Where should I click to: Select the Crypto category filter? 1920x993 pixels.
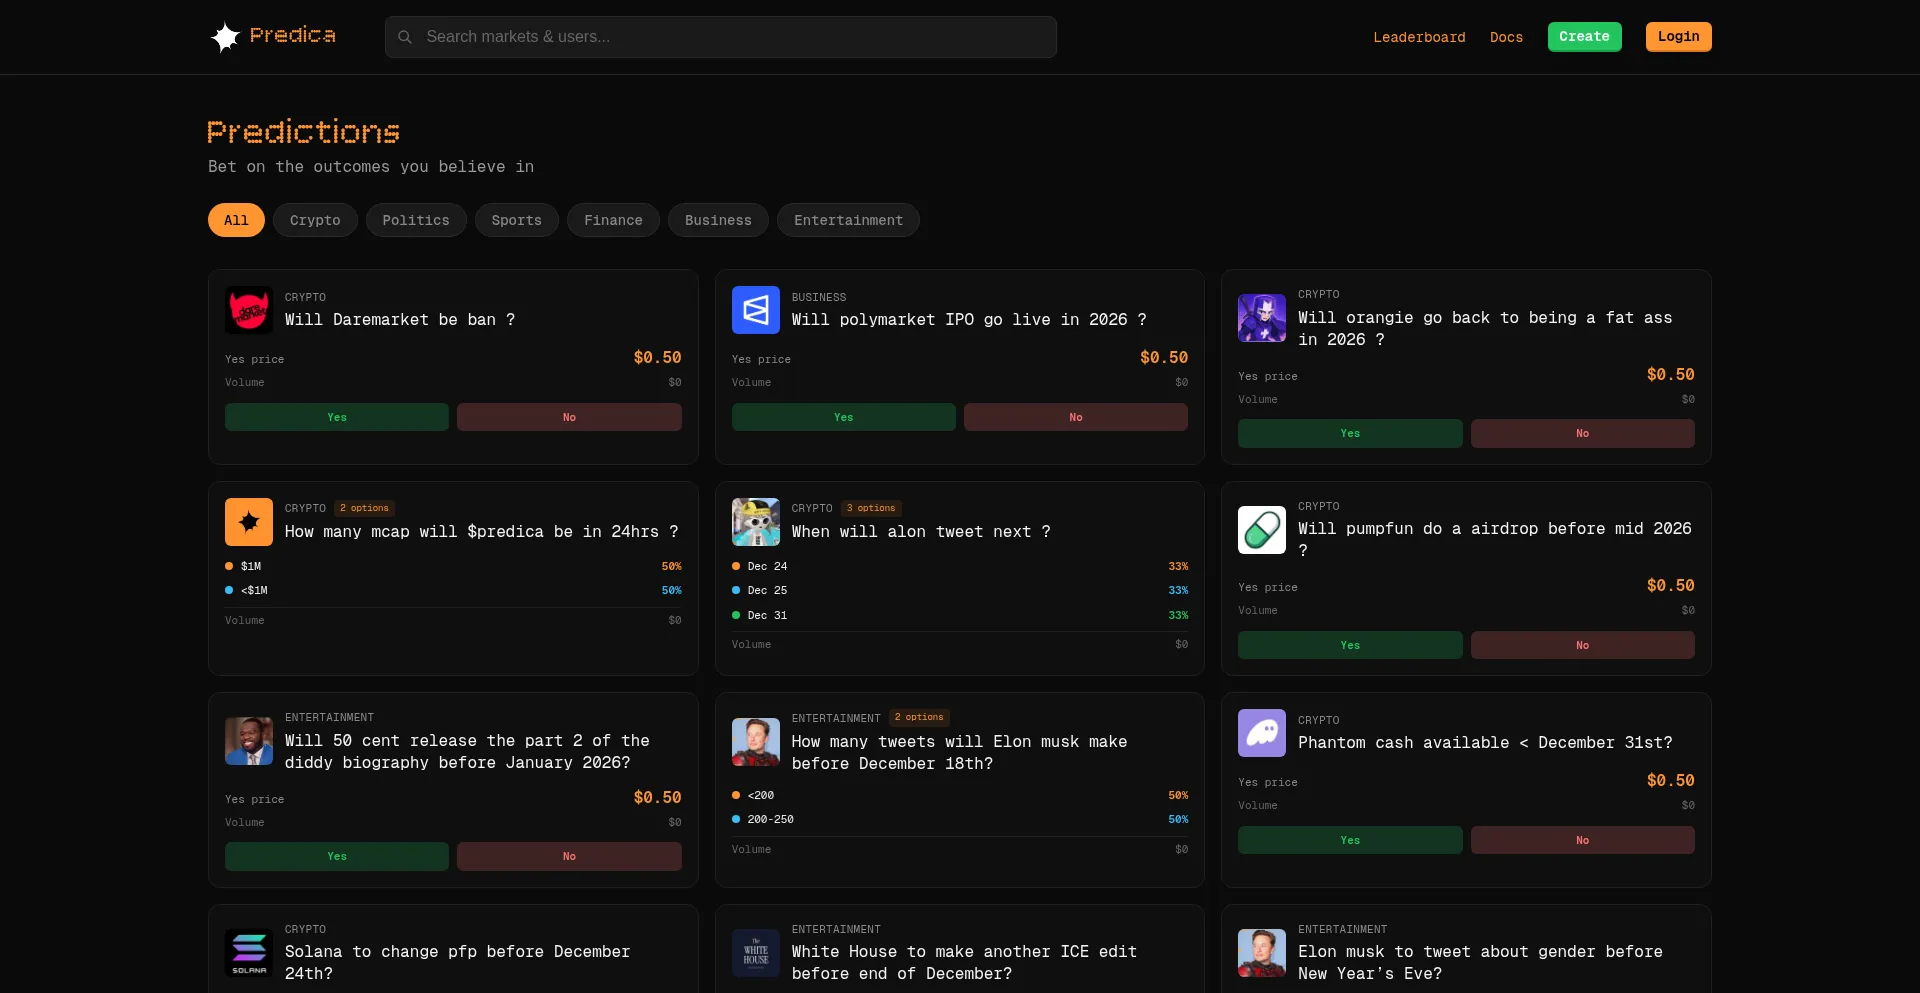(x=315, y=220)
